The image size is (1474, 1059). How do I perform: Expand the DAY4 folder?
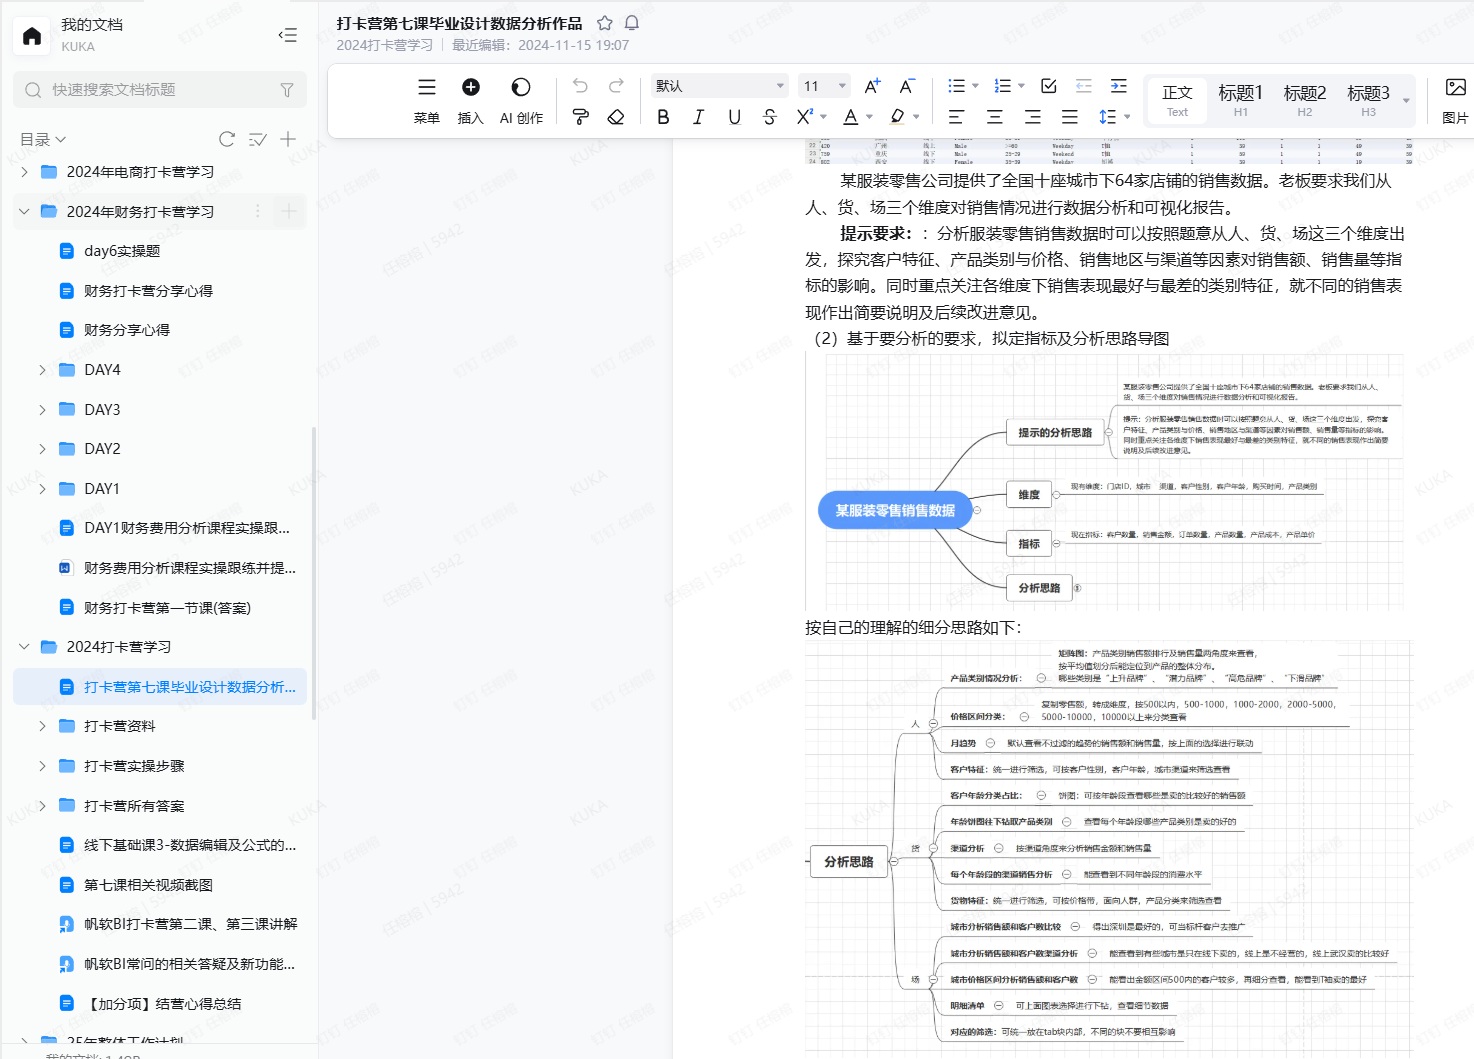pos(42,370)
